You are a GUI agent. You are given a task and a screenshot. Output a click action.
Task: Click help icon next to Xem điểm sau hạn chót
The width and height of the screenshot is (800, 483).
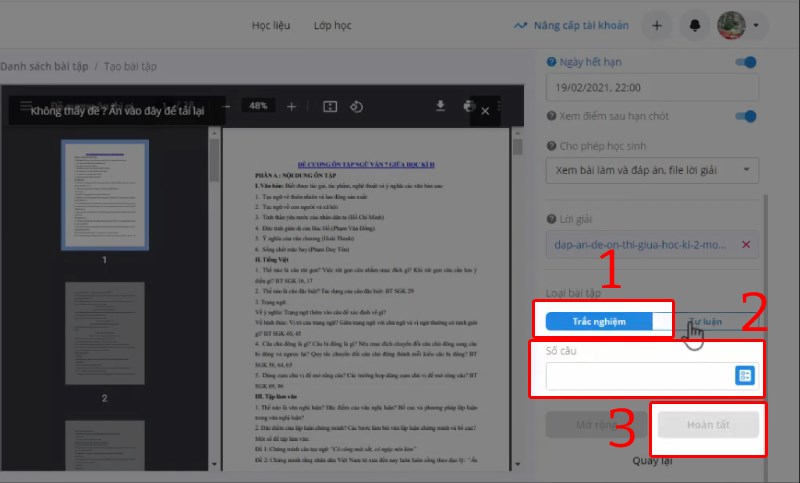point(551,116)
